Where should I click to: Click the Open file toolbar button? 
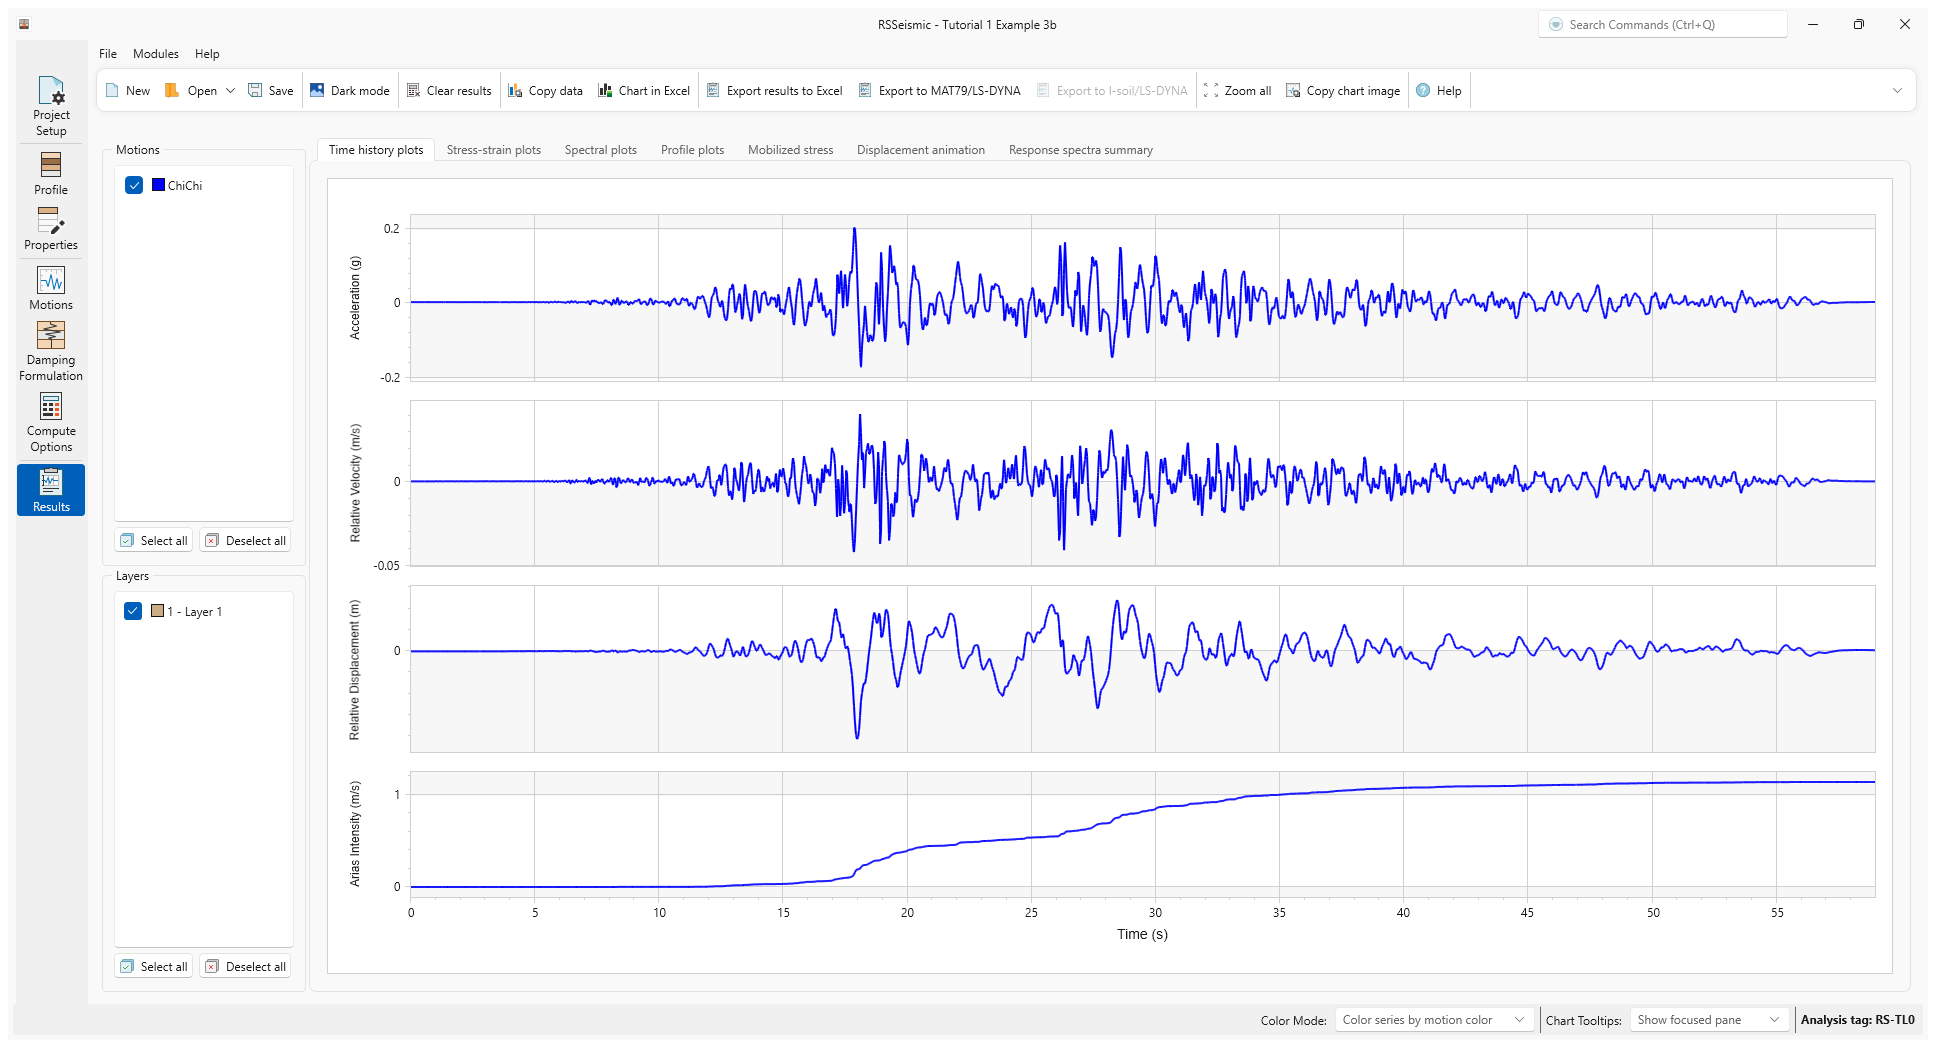[191, 91]
